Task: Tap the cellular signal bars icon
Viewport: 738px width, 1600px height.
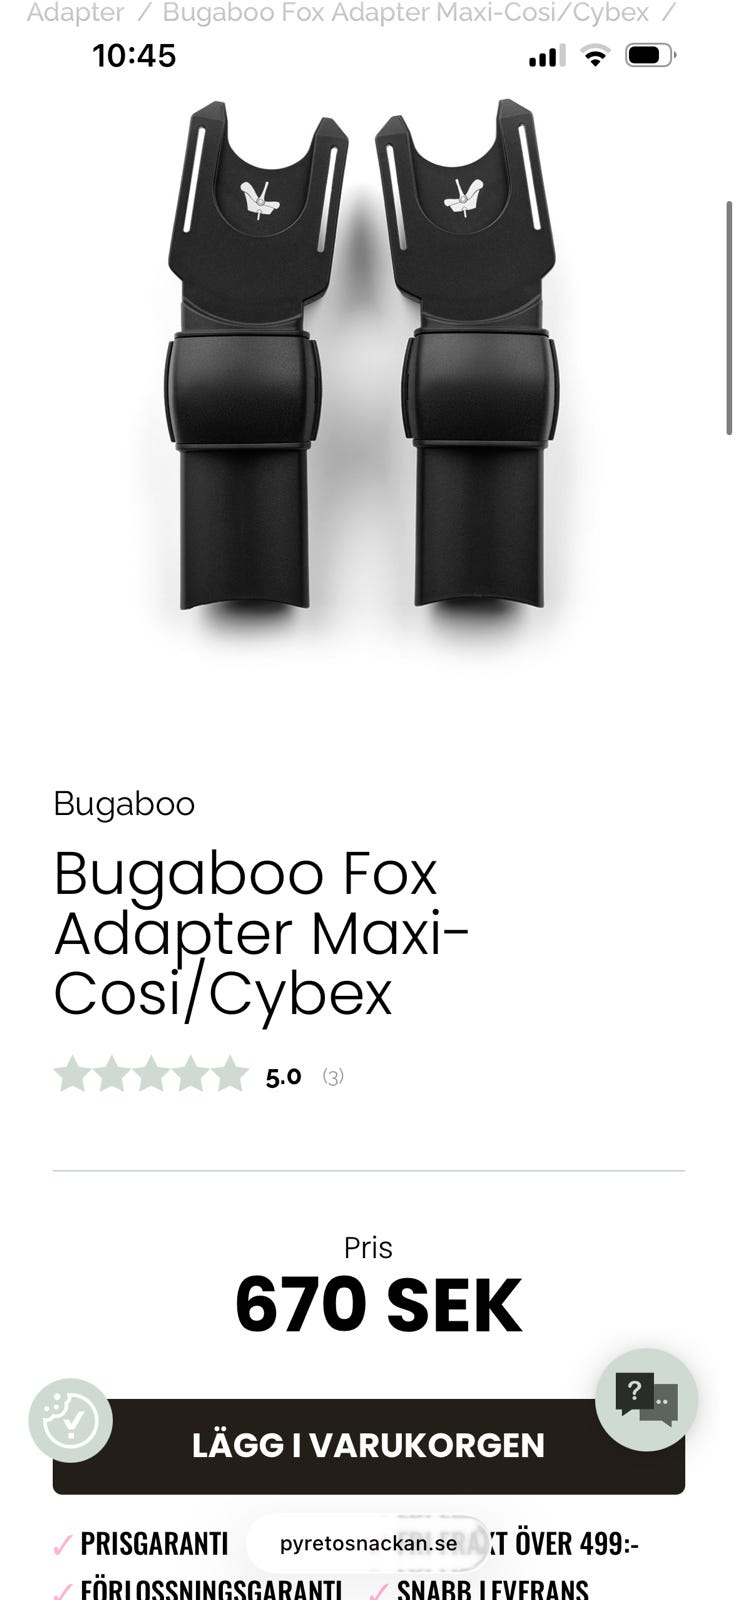Action: (546, 56)
